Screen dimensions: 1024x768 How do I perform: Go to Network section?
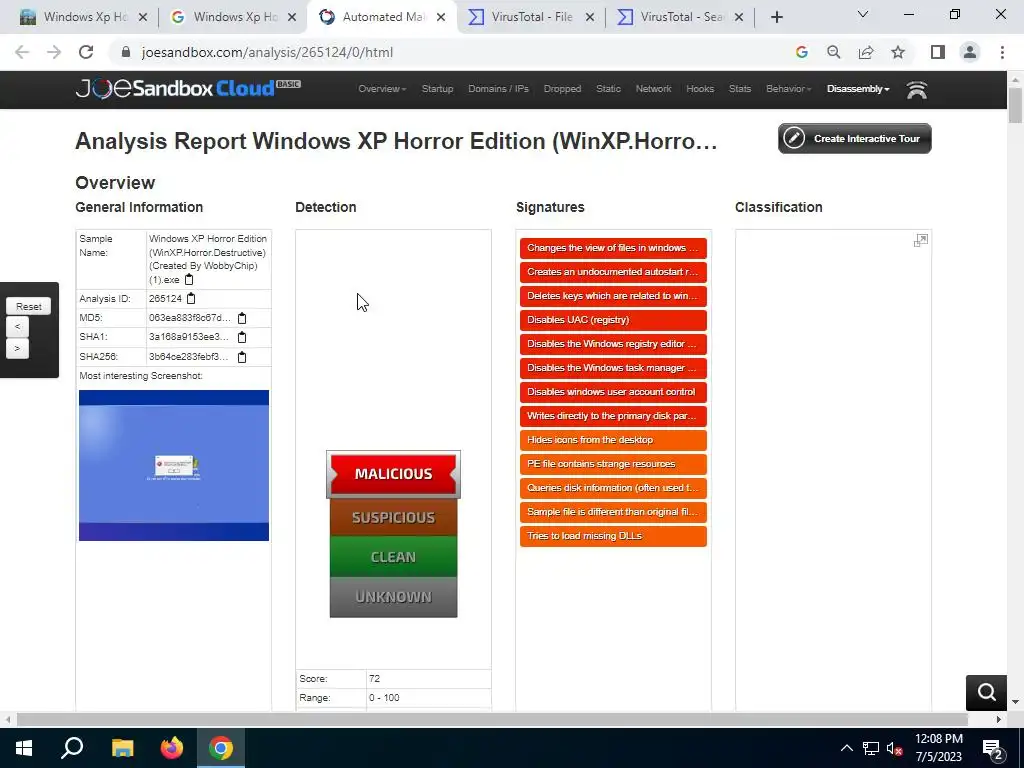pyautogui.click(x=653, y=89)
